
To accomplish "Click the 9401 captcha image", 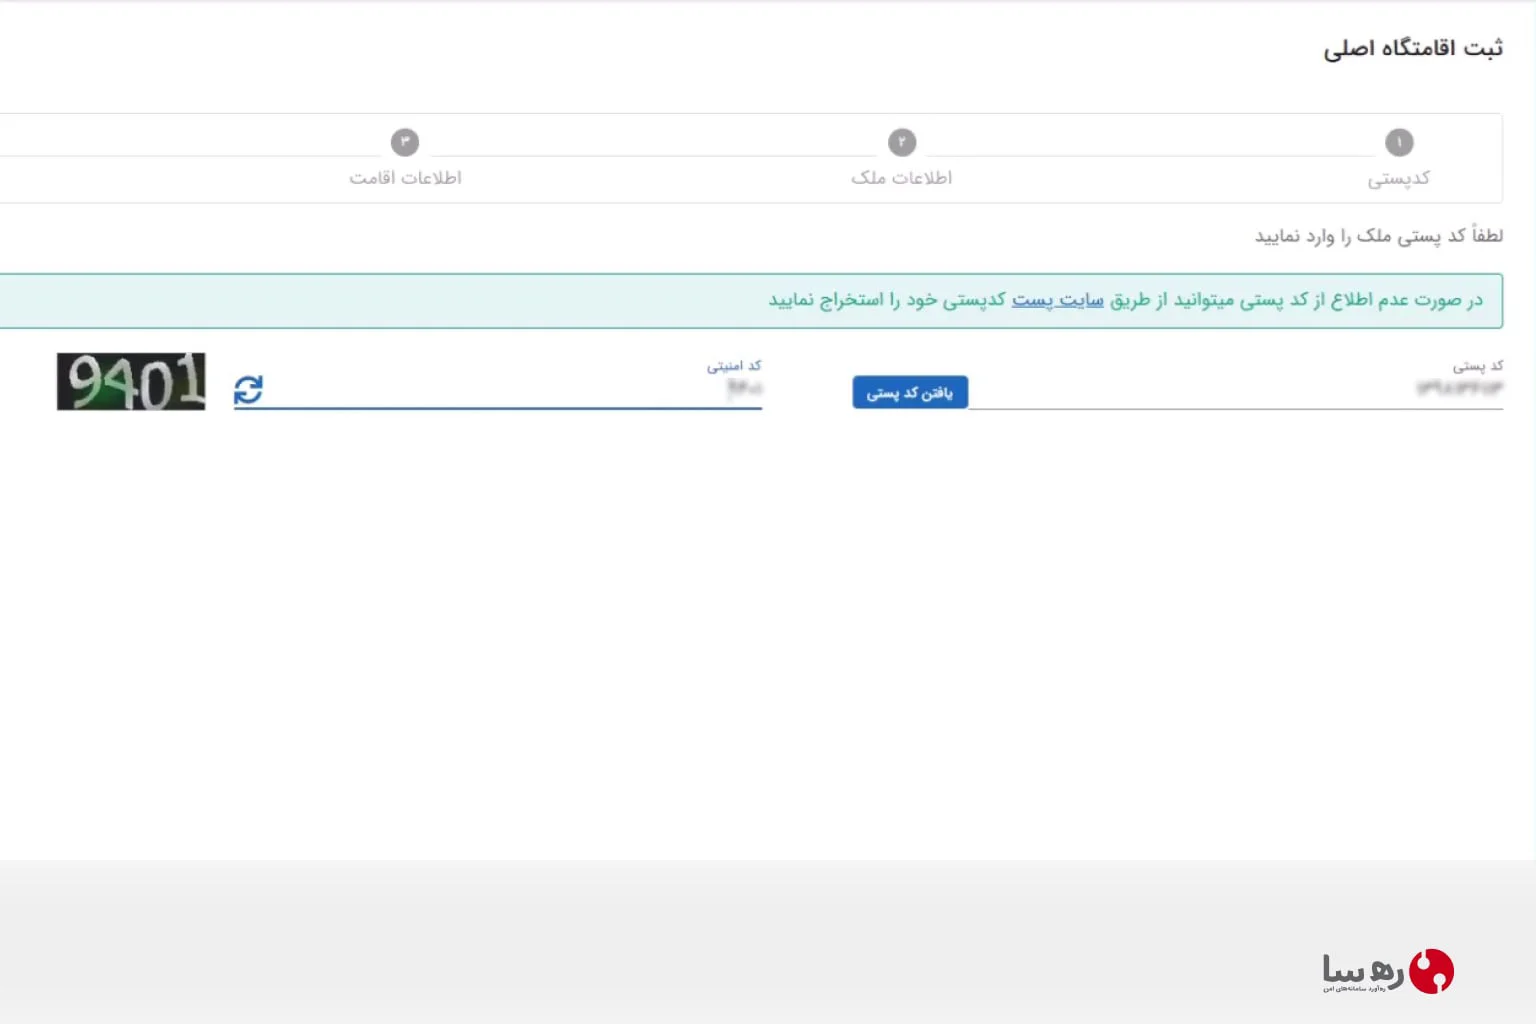I will tap(131, 381).
